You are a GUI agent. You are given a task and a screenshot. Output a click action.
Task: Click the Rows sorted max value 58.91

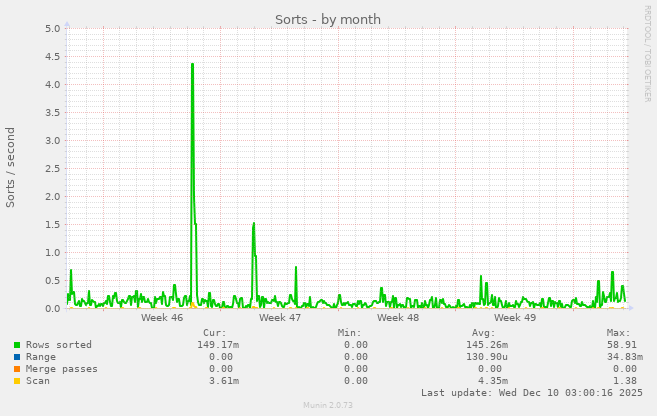[x=621, y=345]
